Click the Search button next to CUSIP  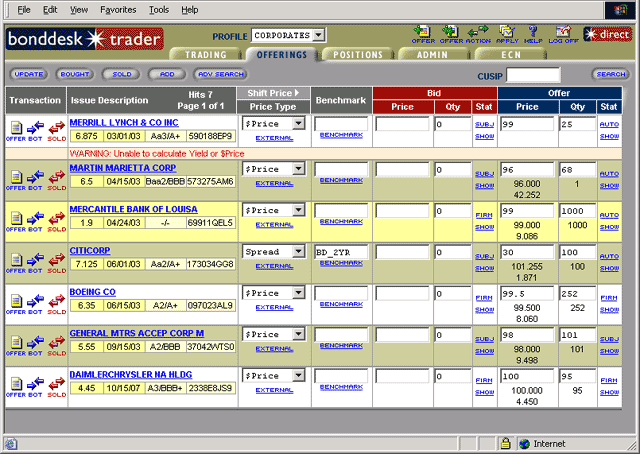pyautogui.click(x=611, y=74)
